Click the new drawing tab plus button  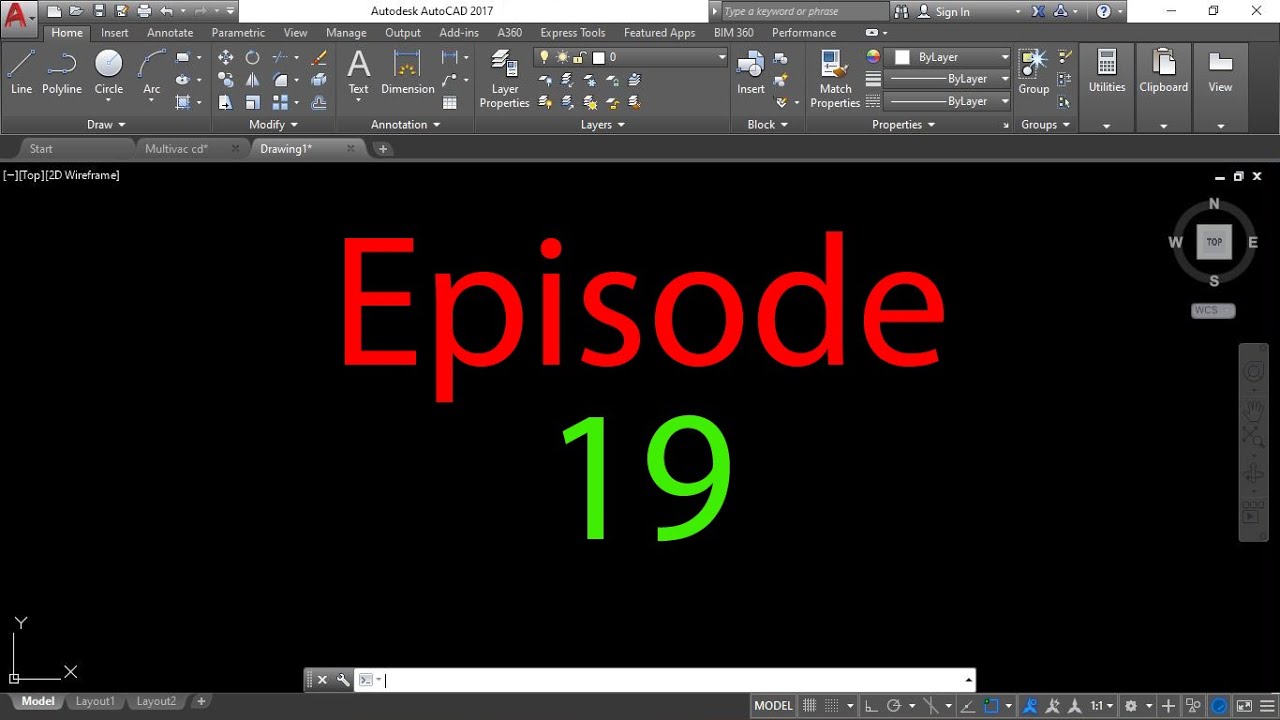(x=382, y=149)
